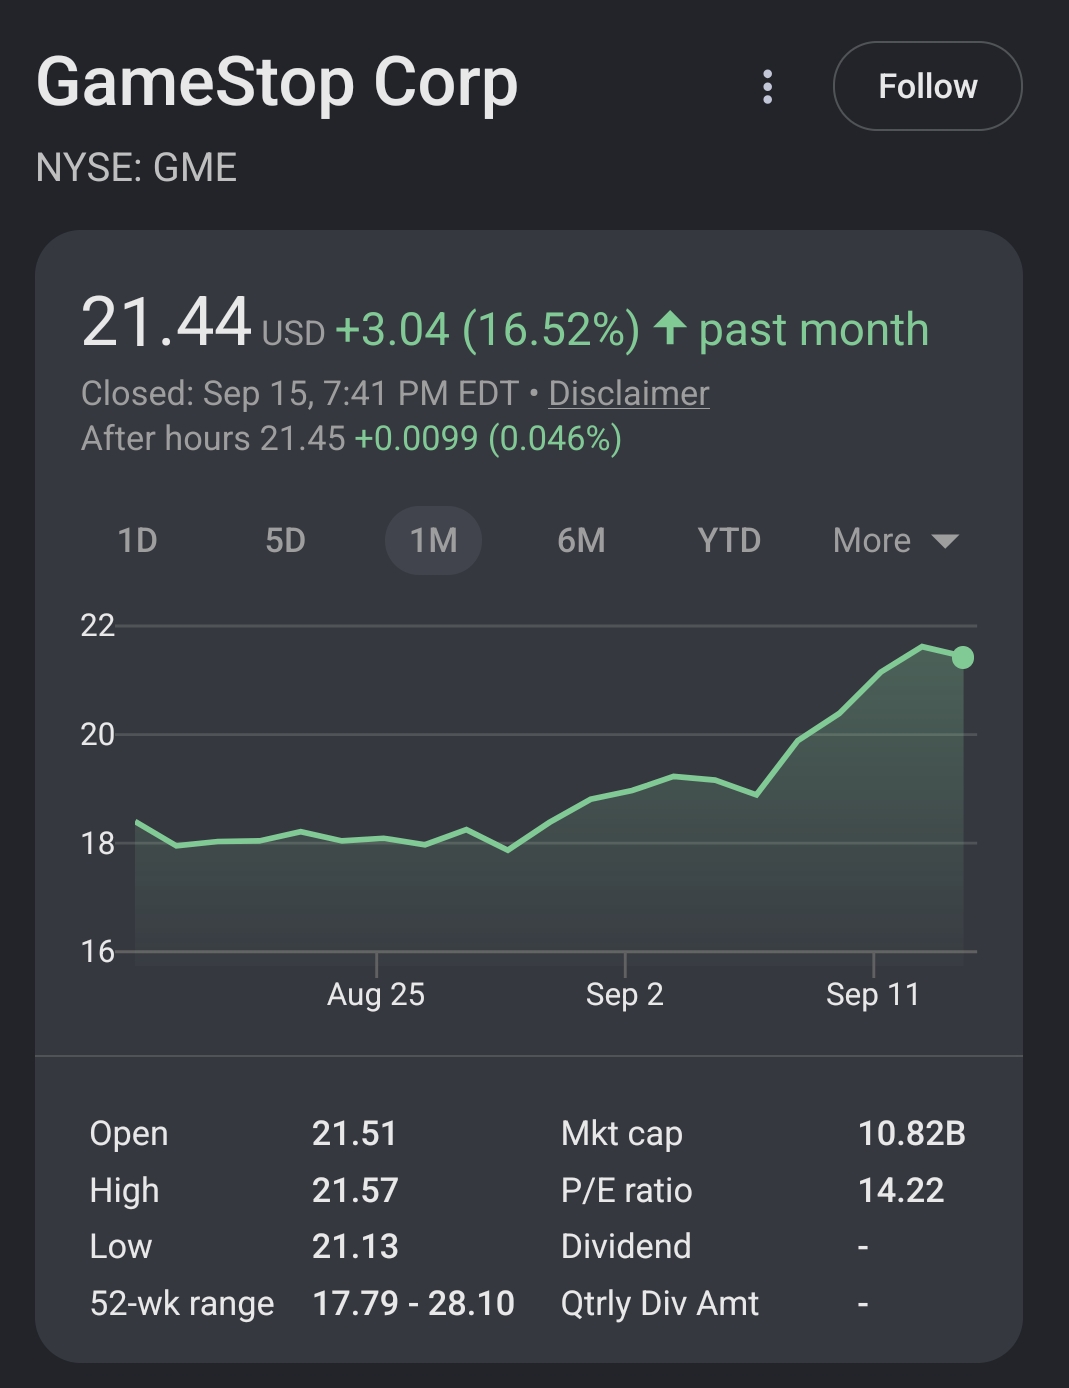
Task: Switch chart to YTD range
Action: point(729,540)
